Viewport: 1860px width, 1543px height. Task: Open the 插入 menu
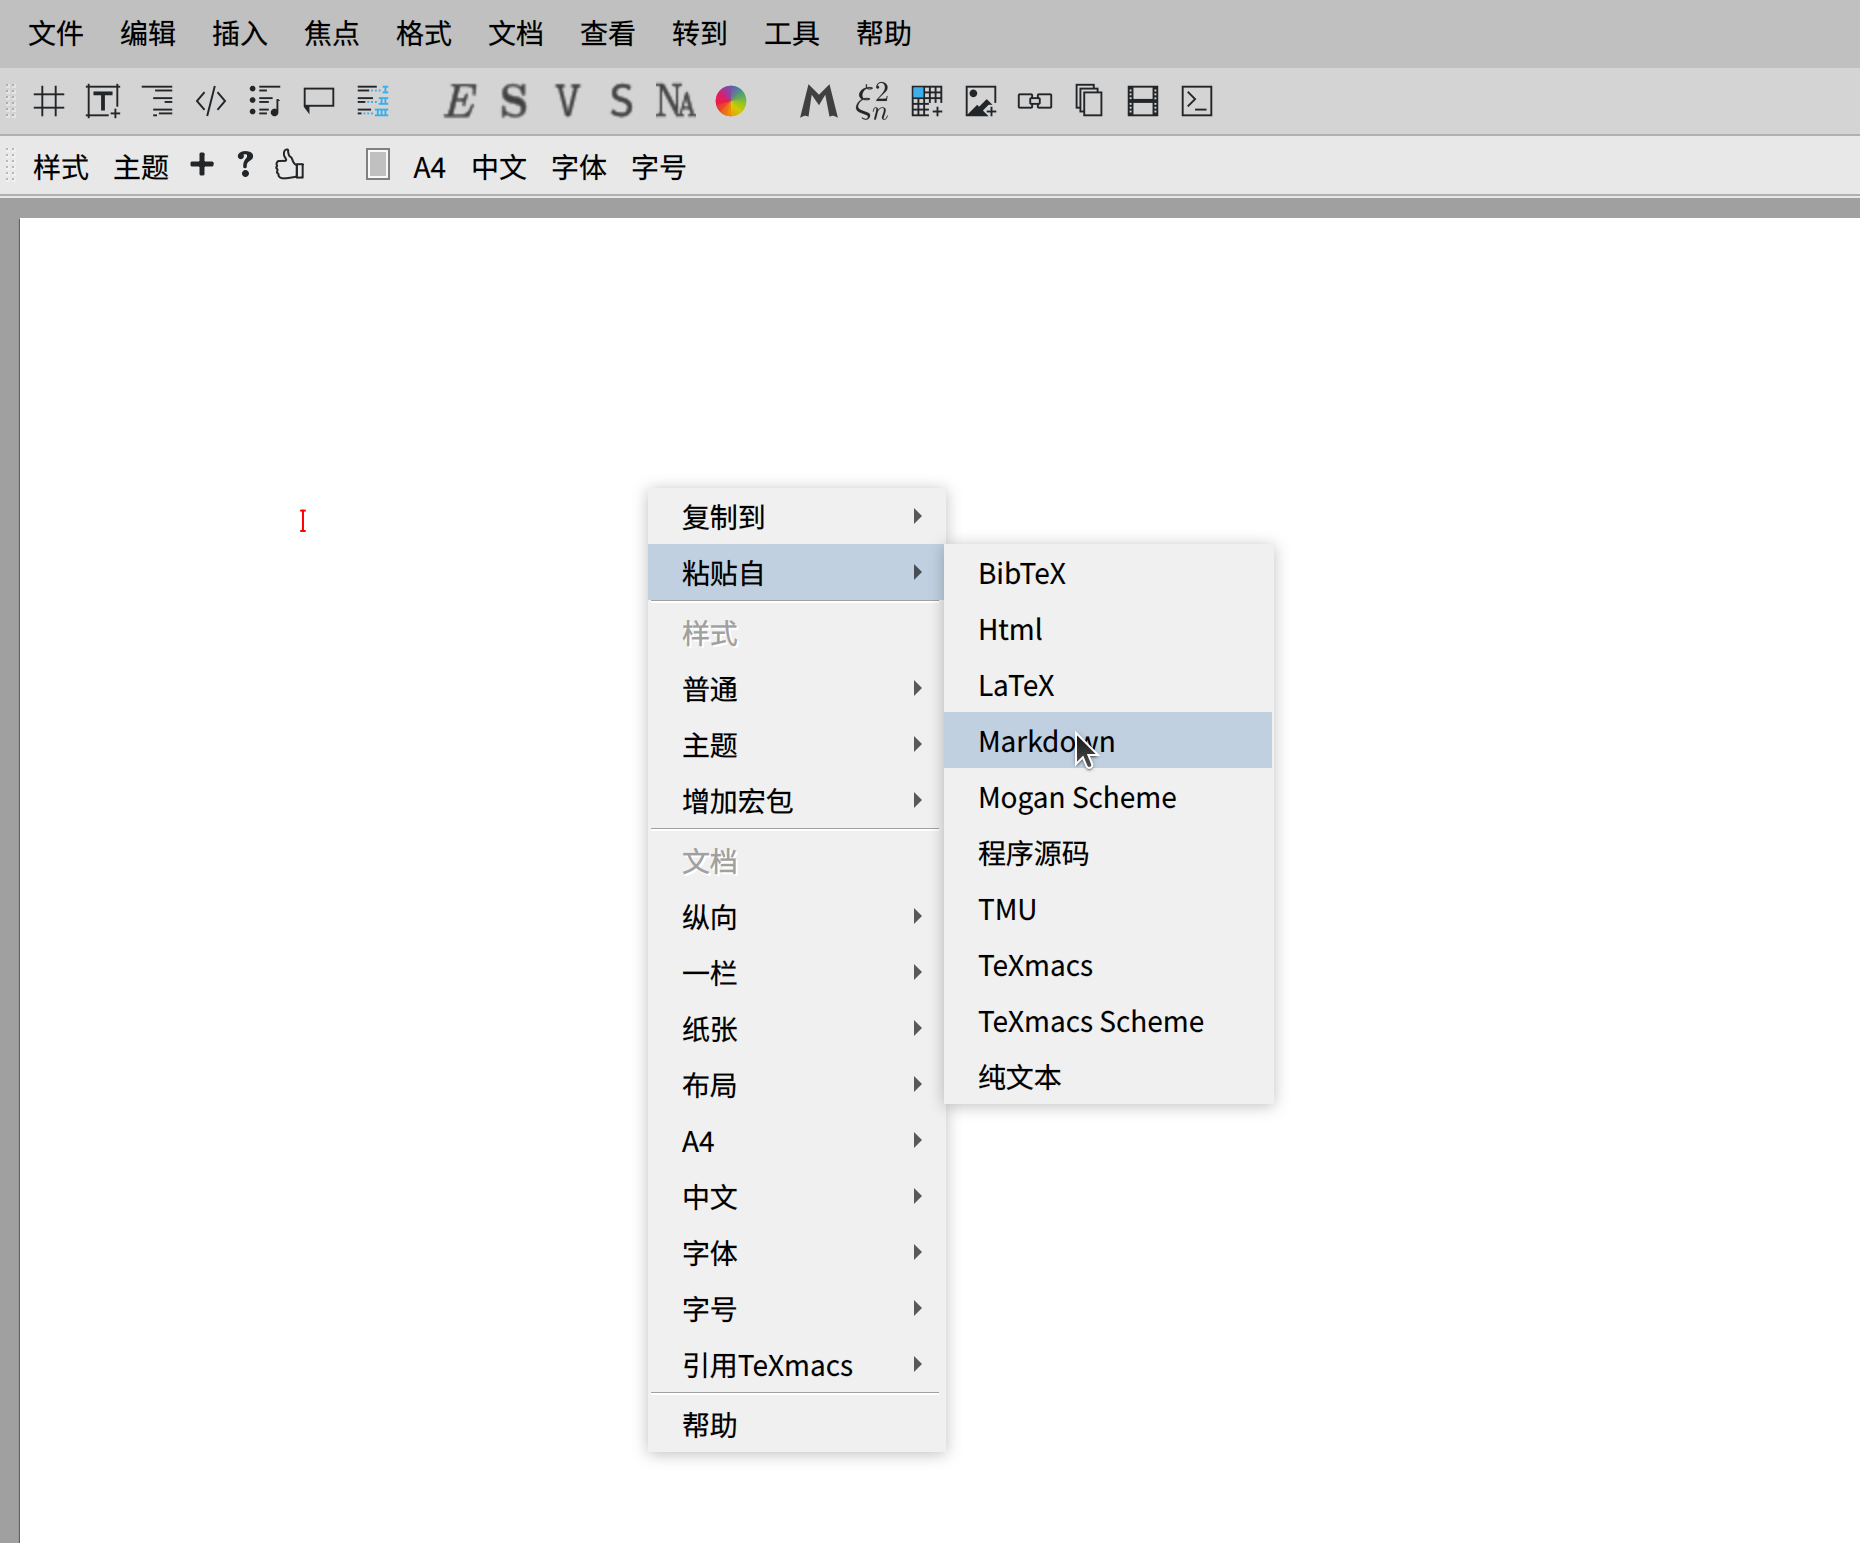point(240,34)
